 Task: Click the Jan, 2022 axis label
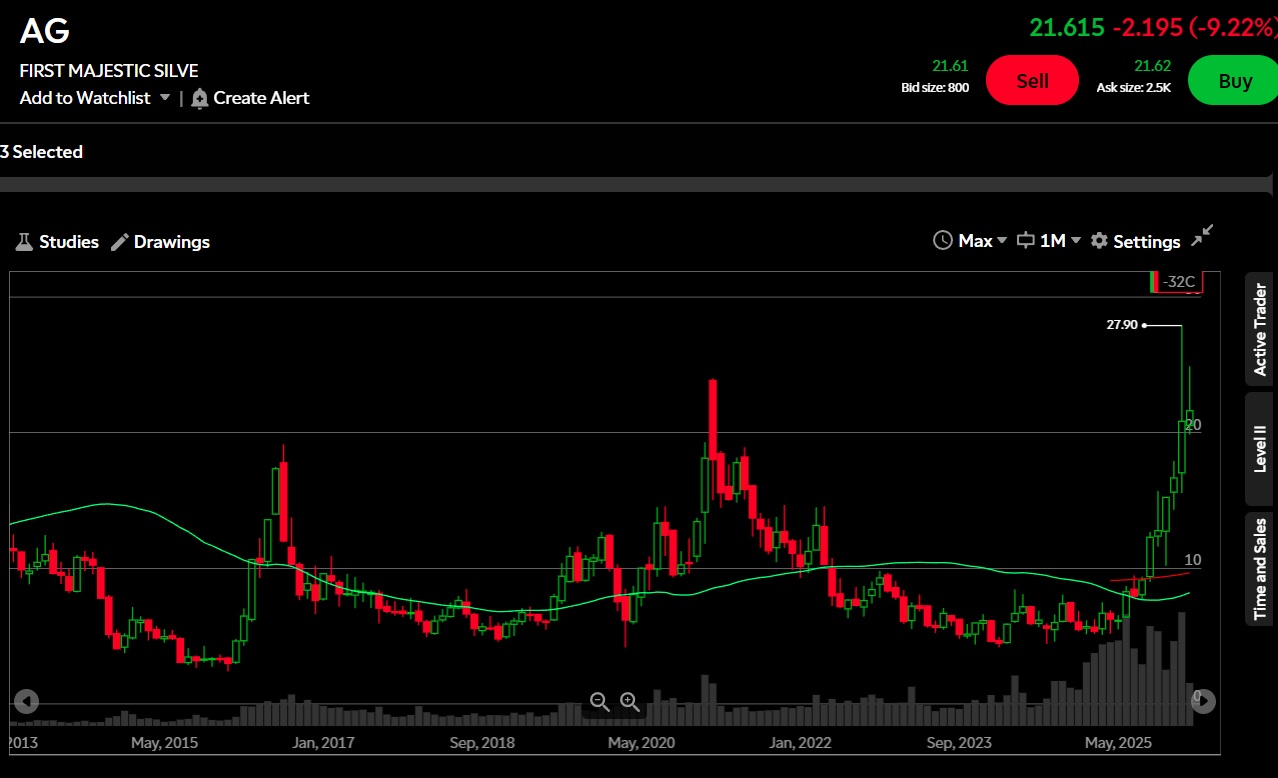(798, 743)
